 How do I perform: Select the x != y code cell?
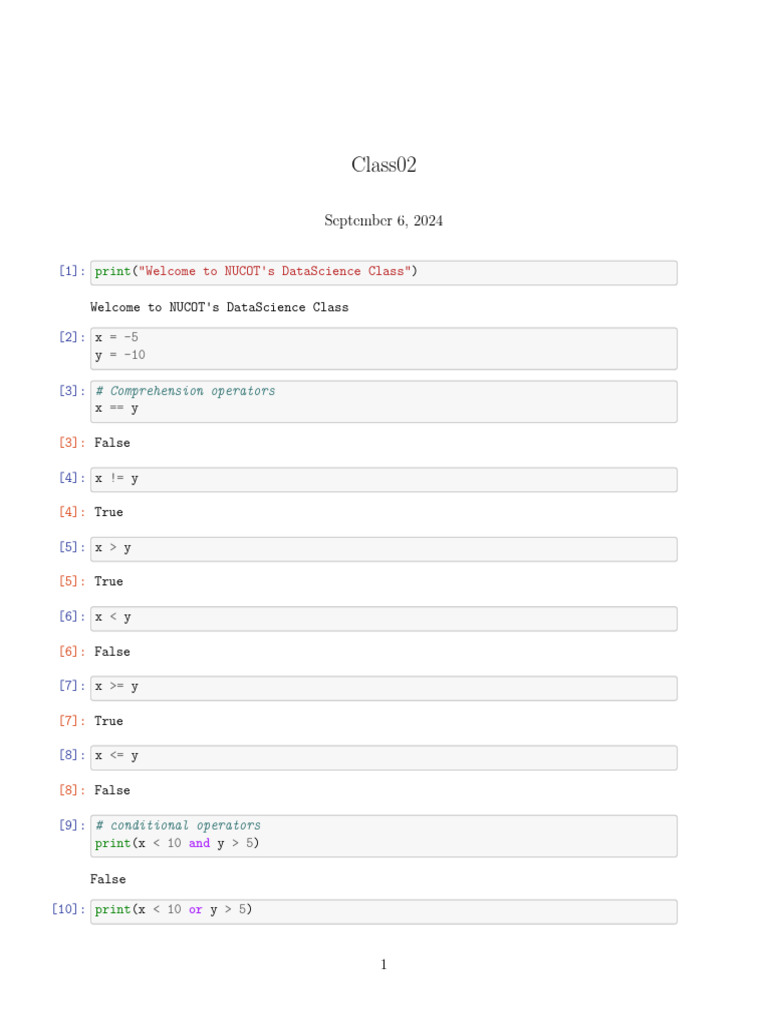[x=383, y=479]
